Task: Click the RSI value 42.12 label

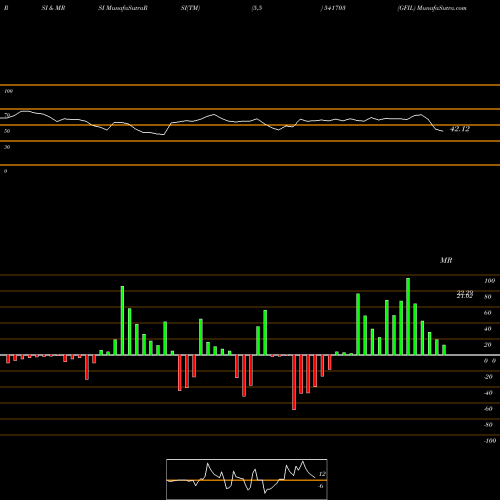Action: (x=460, y=129)
